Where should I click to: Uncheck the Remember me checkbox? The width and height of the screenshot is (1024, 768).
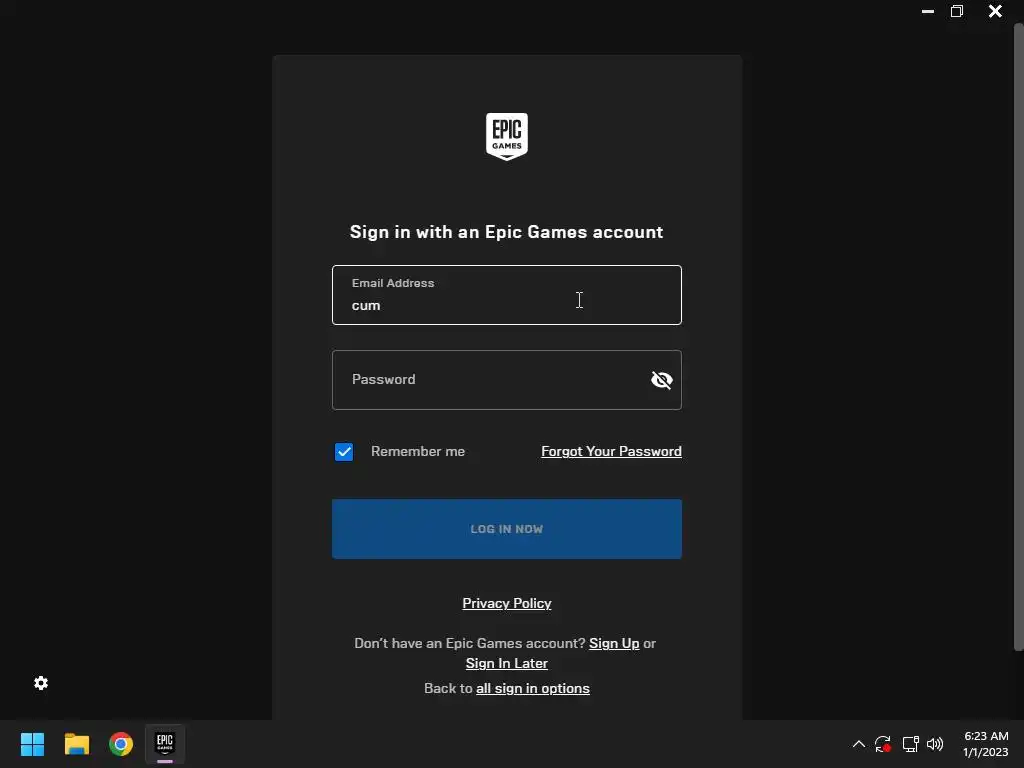[x=344, y=451]
